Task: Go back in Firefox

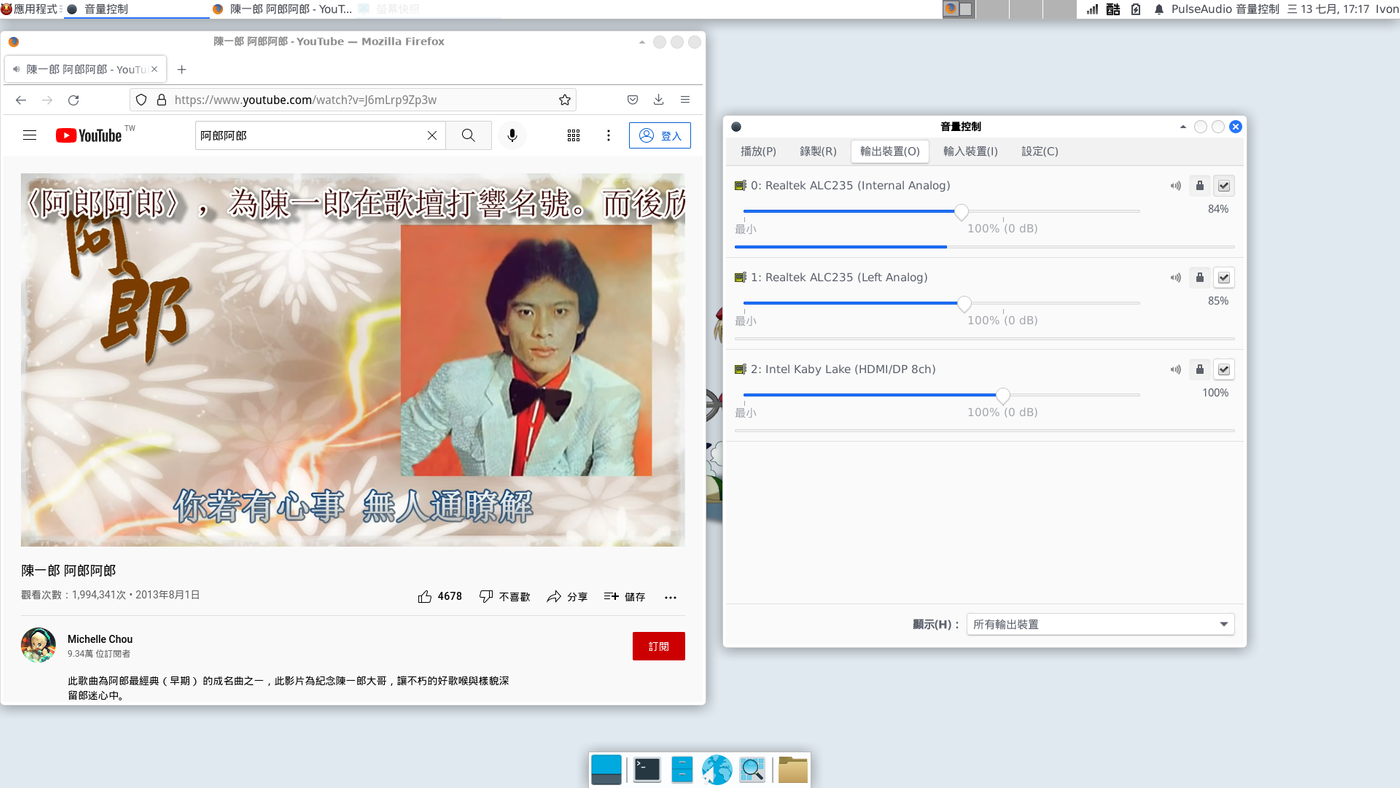Action: pos(21,100)
